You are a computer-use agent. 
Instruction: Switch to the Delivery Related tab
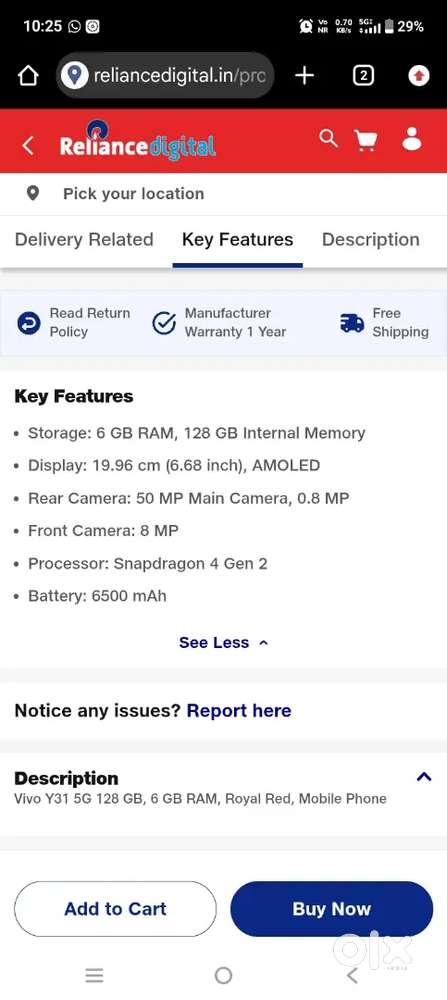84,240
